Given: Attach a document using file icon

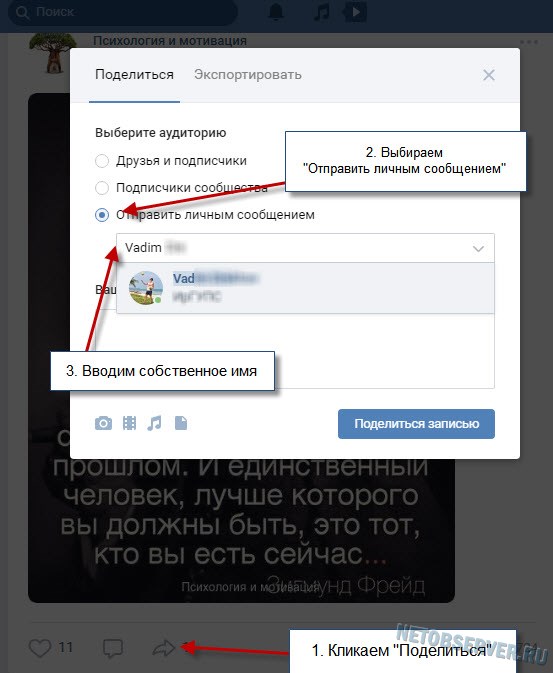Looking at the screenshot, I should [x=181, y=423].
